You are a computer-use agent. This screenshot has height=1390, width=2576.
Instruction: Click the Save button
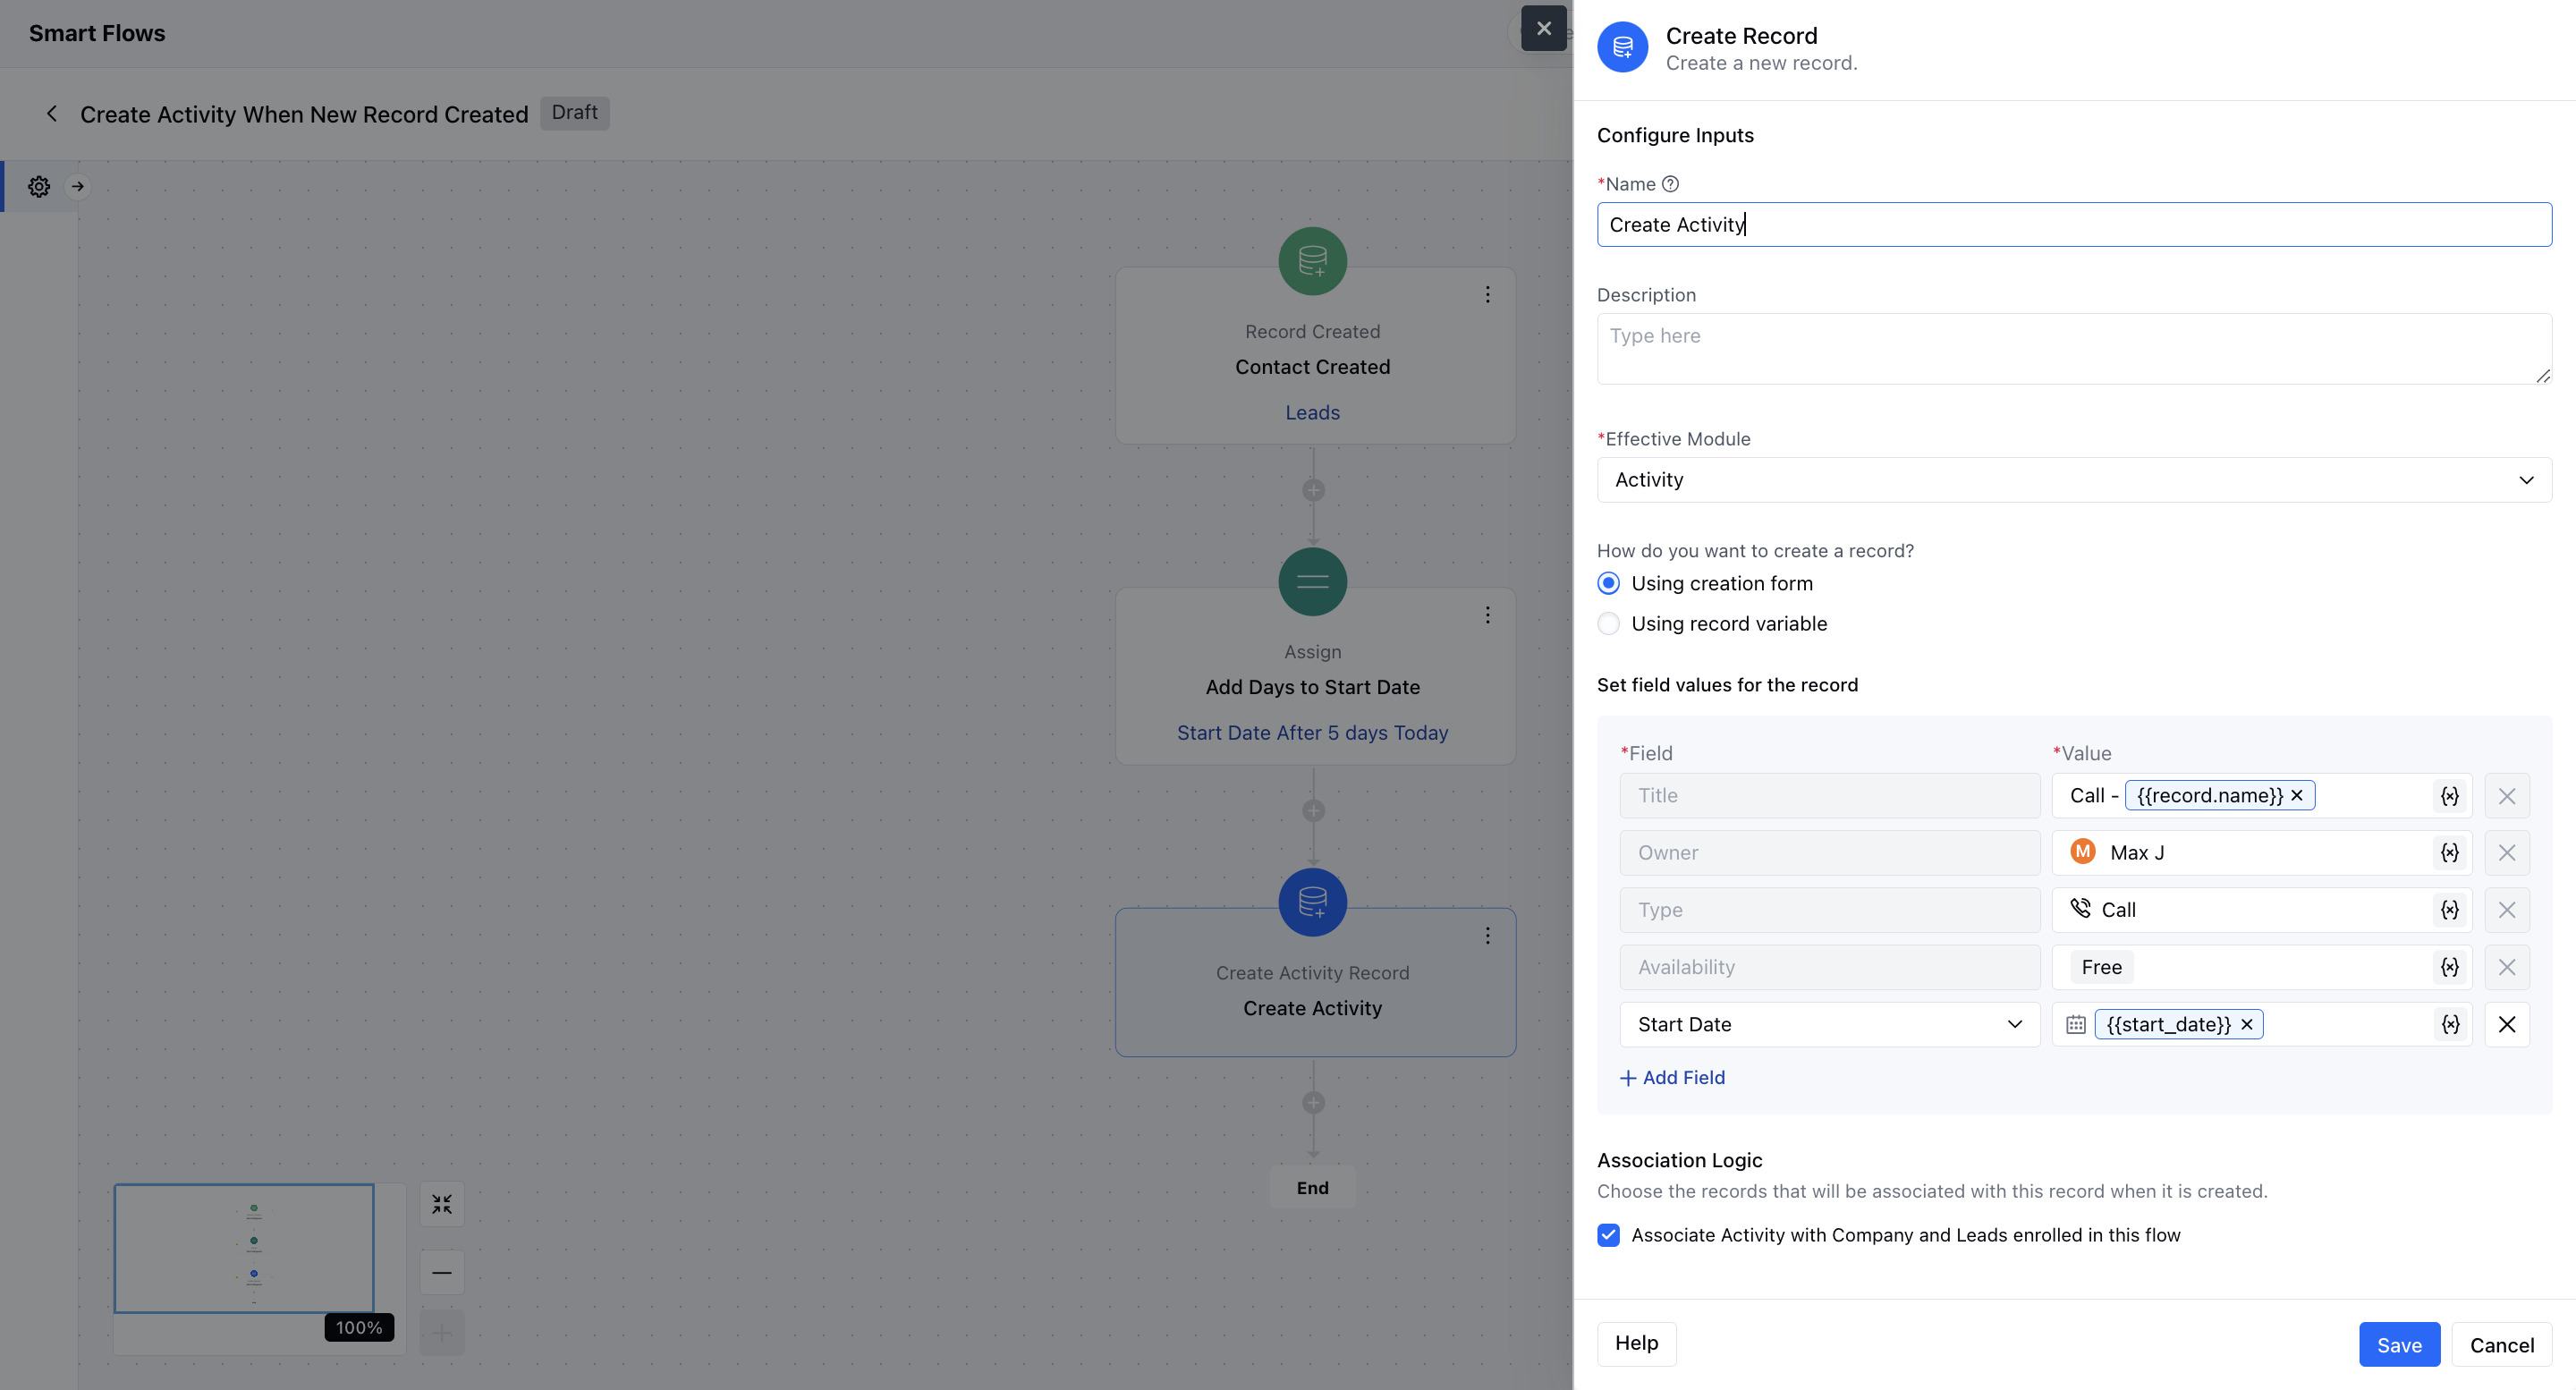point(2398,1345)
